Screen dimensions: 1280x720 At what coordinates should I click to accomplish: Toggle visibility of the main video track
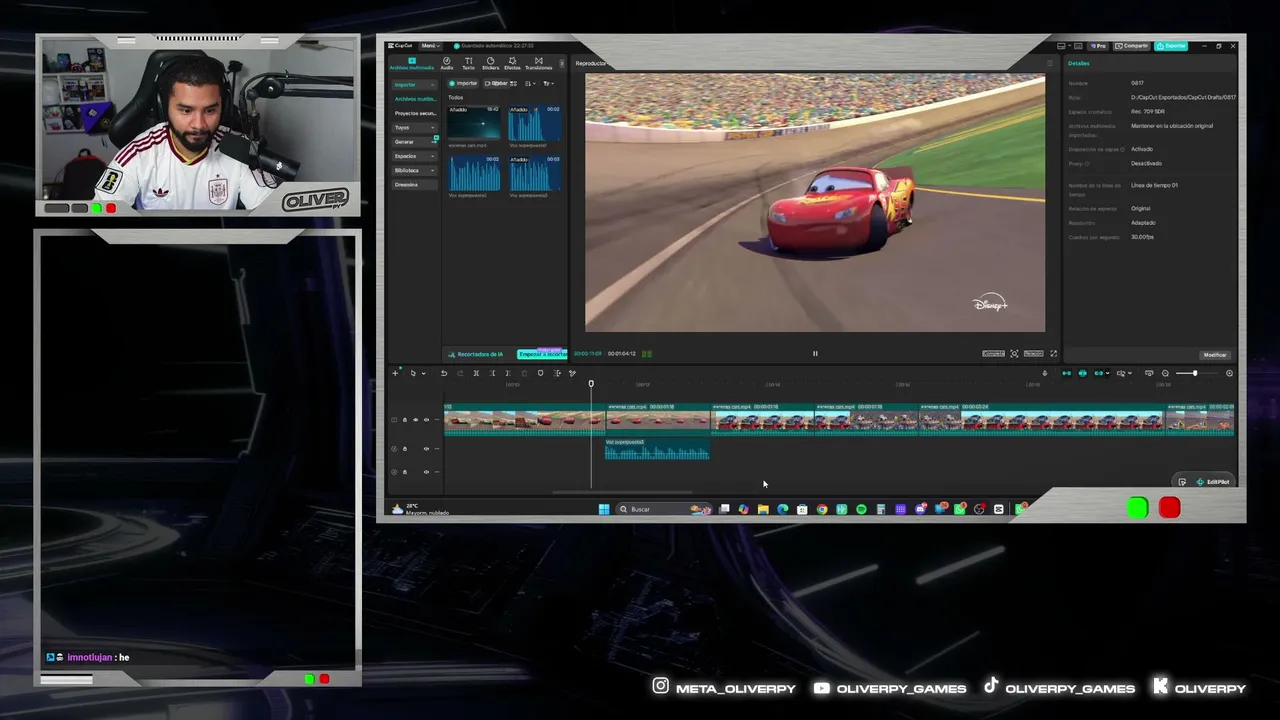click(416, 420)
